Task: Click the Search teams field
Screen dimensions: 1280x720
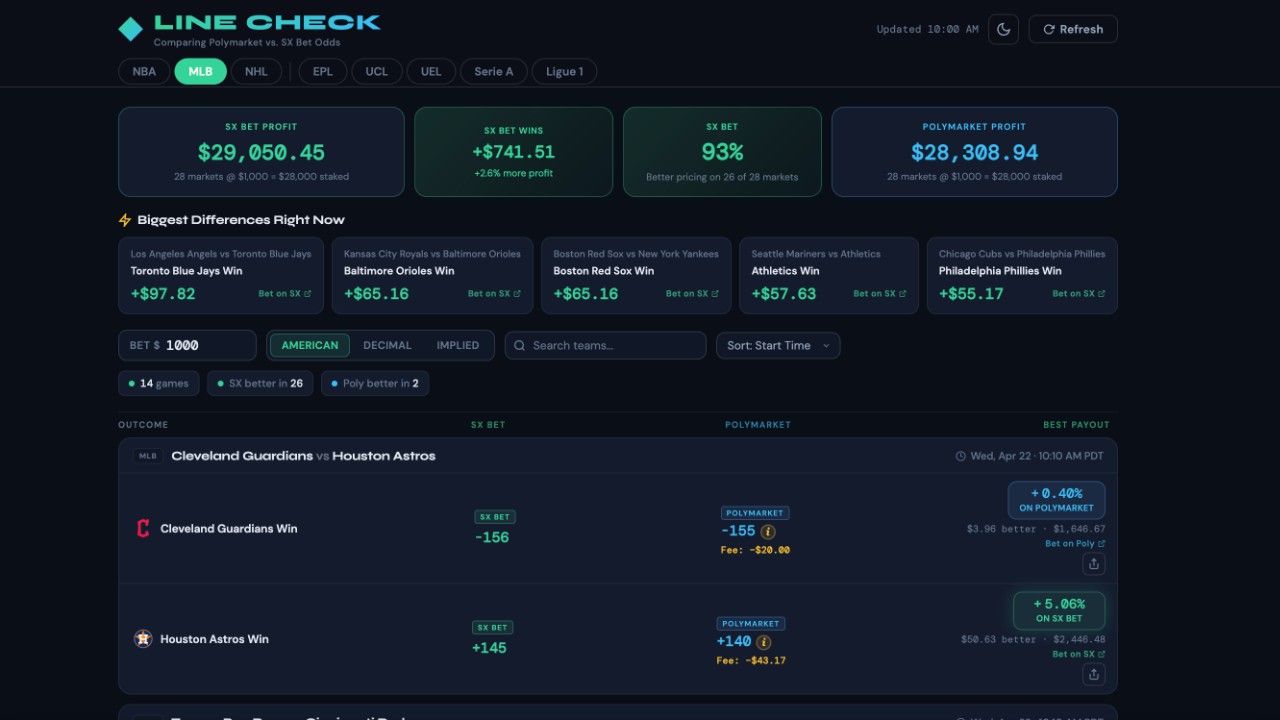Action: (x=605, y=345)
